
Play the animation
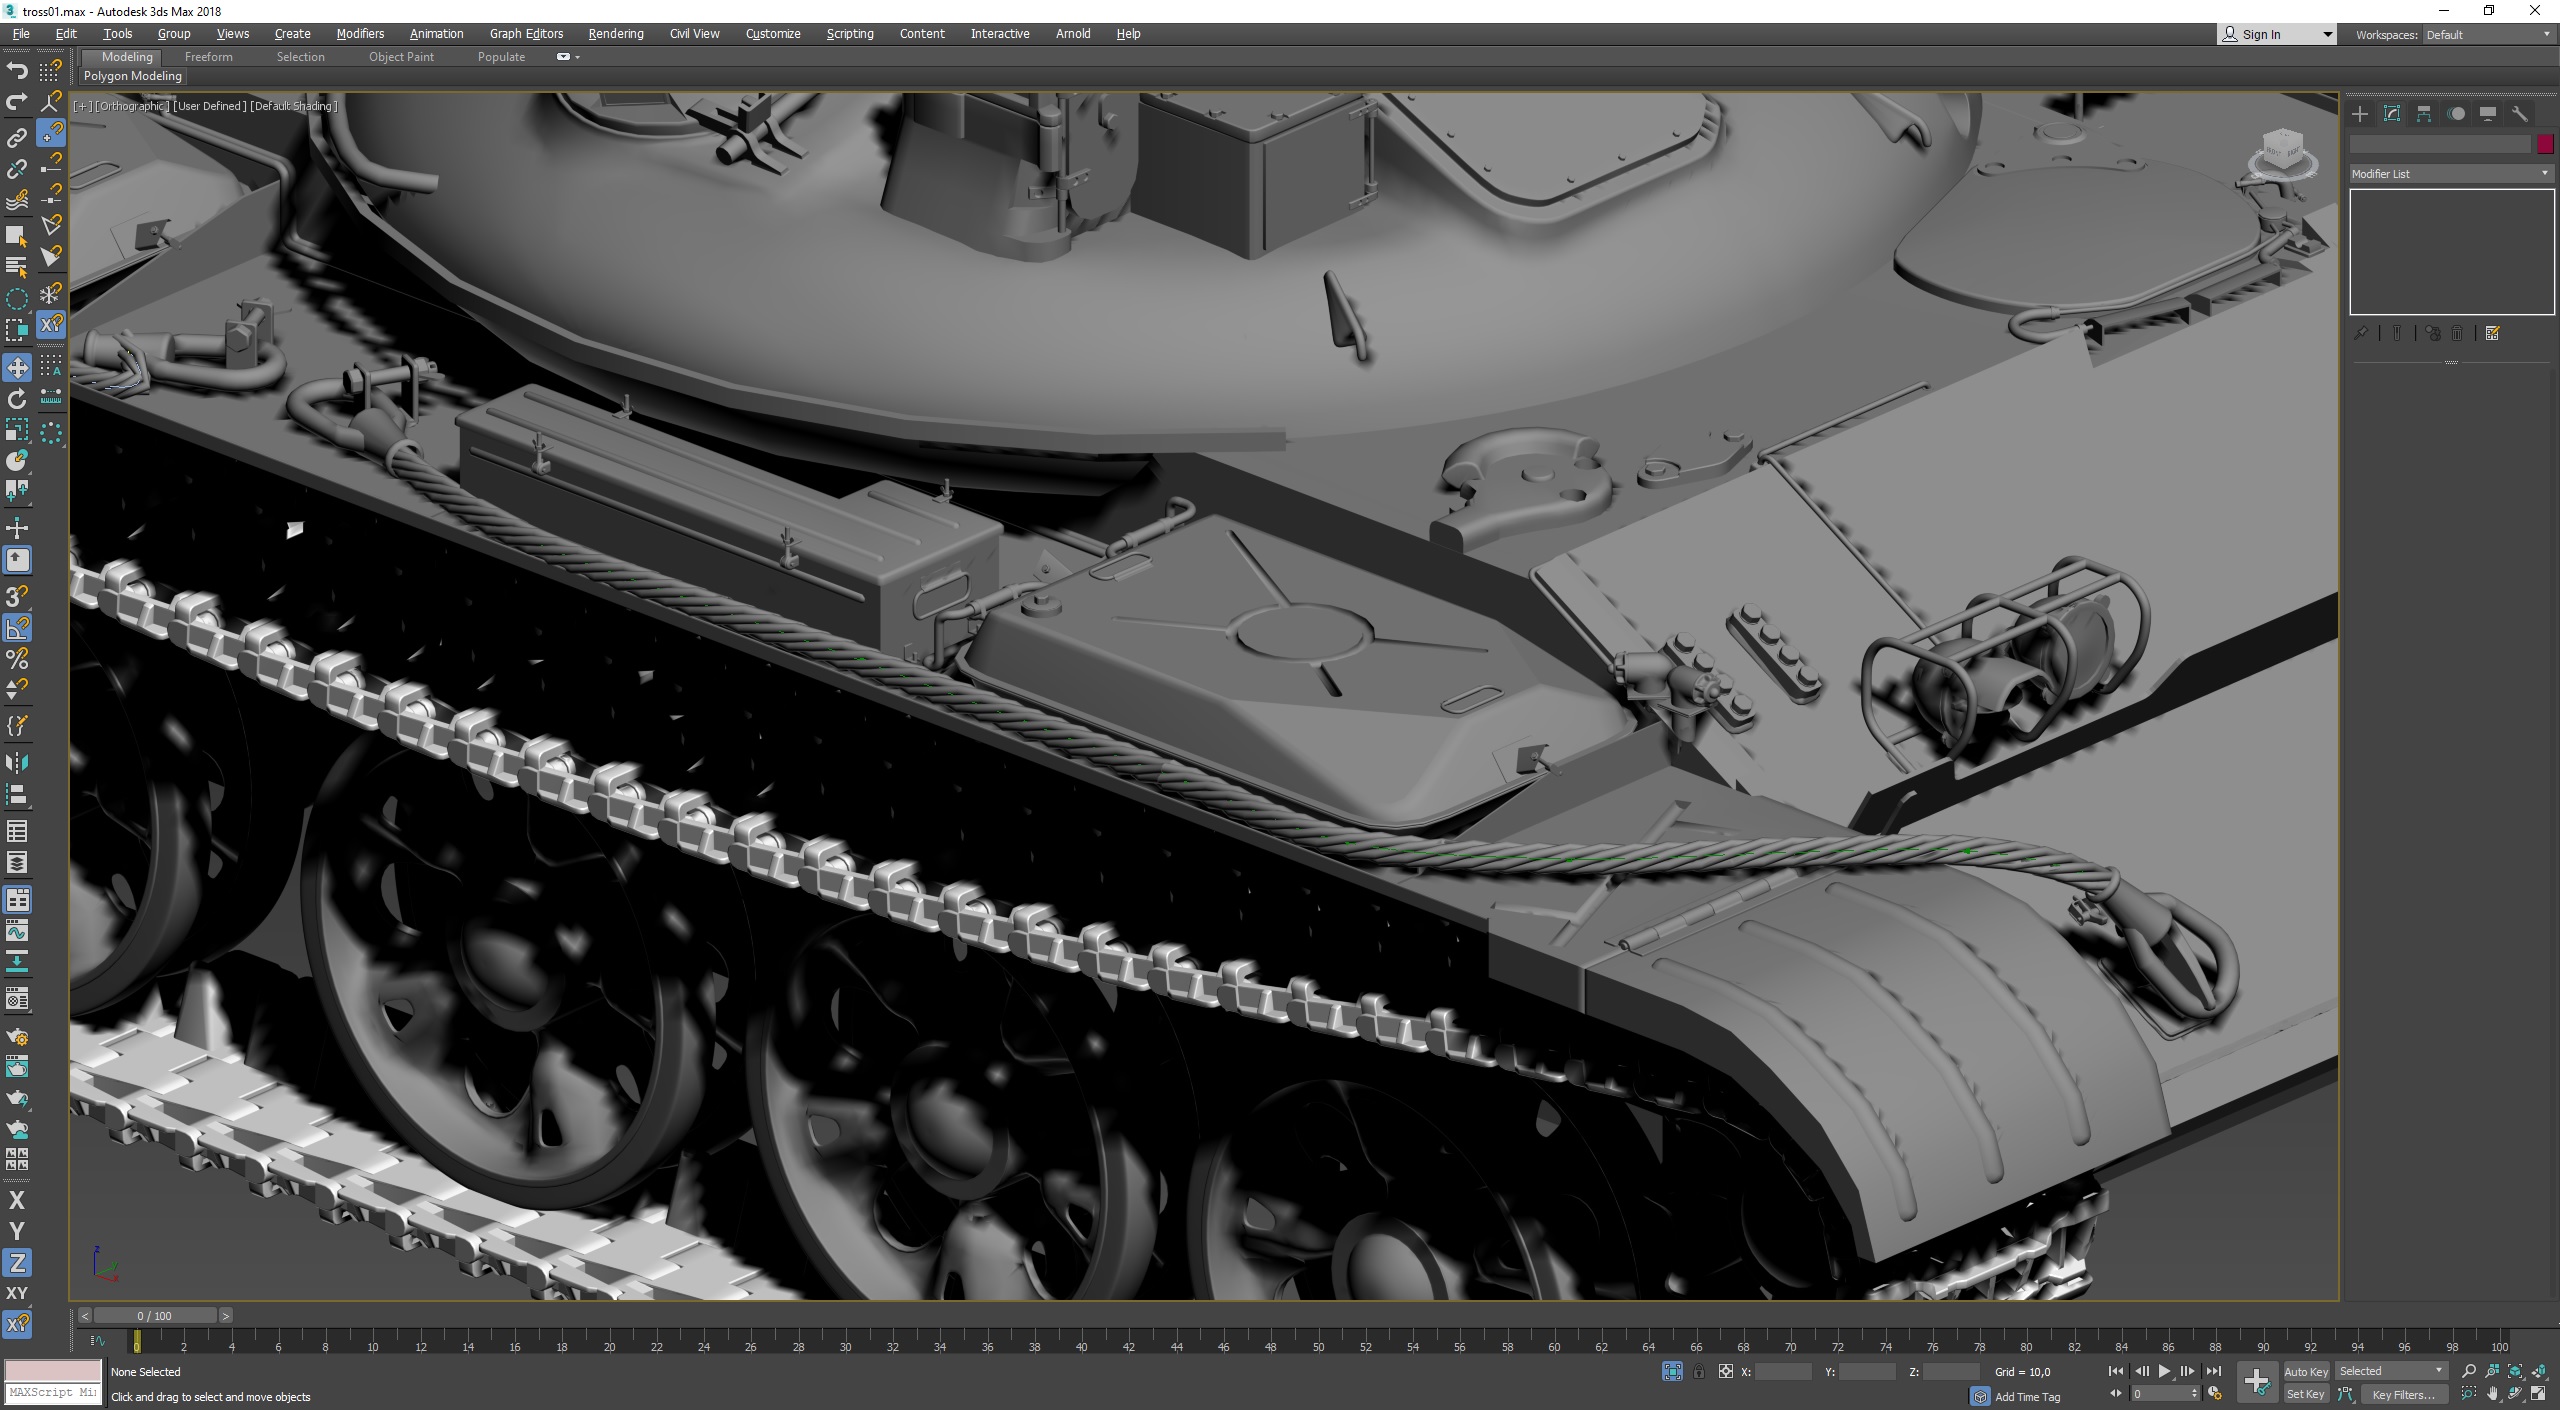(x=2164, y=1372)
